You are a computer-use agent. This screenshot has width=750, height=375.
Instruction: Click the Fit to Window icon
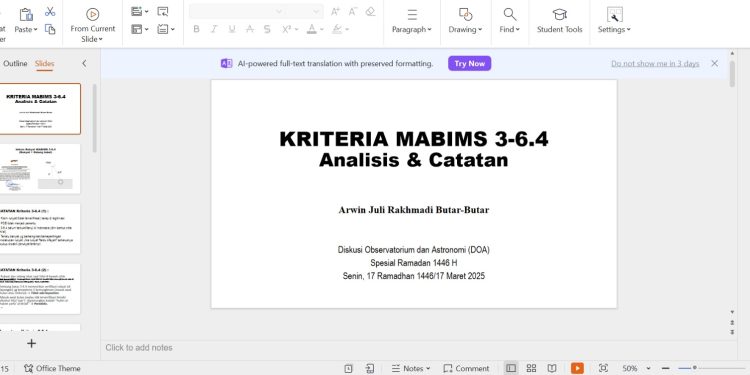[604, 368]
